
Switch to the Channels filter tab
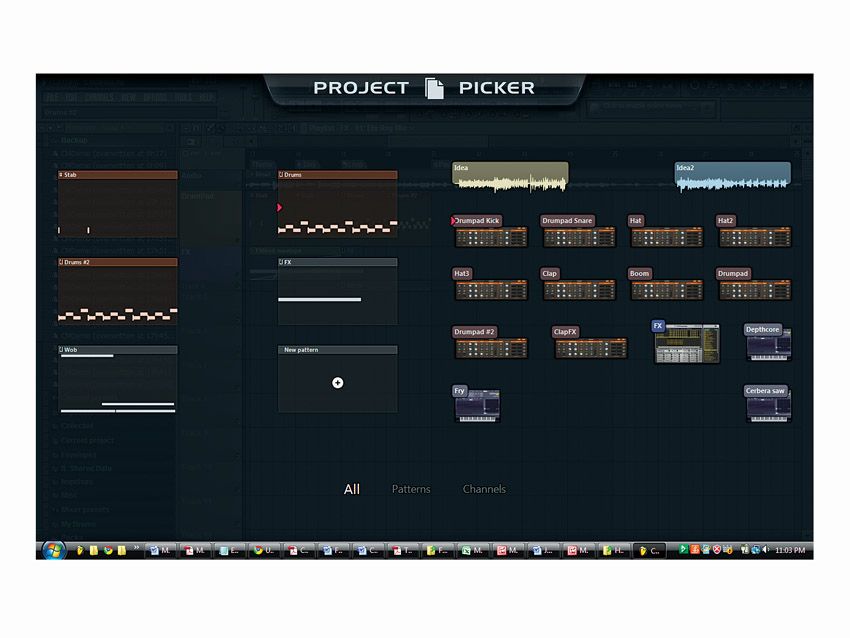pos(484,489)
